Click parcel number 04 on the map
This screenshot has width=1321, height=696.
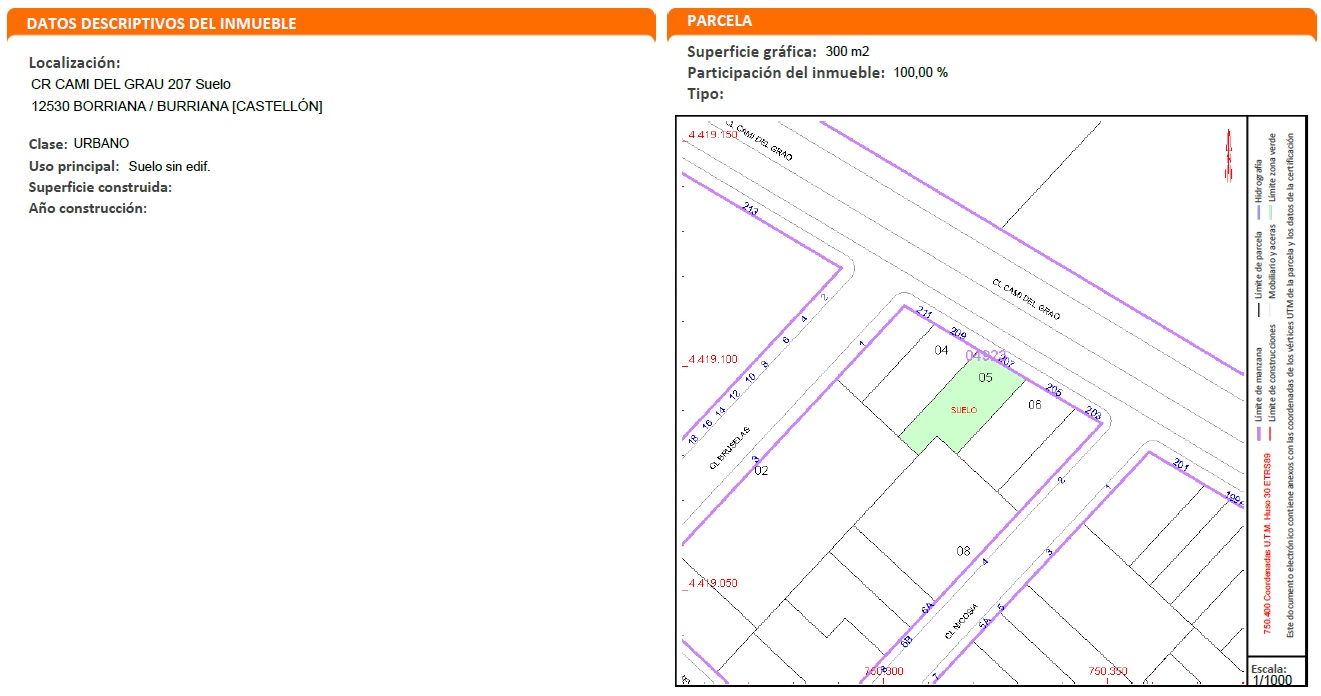click(x=940, y=350)
